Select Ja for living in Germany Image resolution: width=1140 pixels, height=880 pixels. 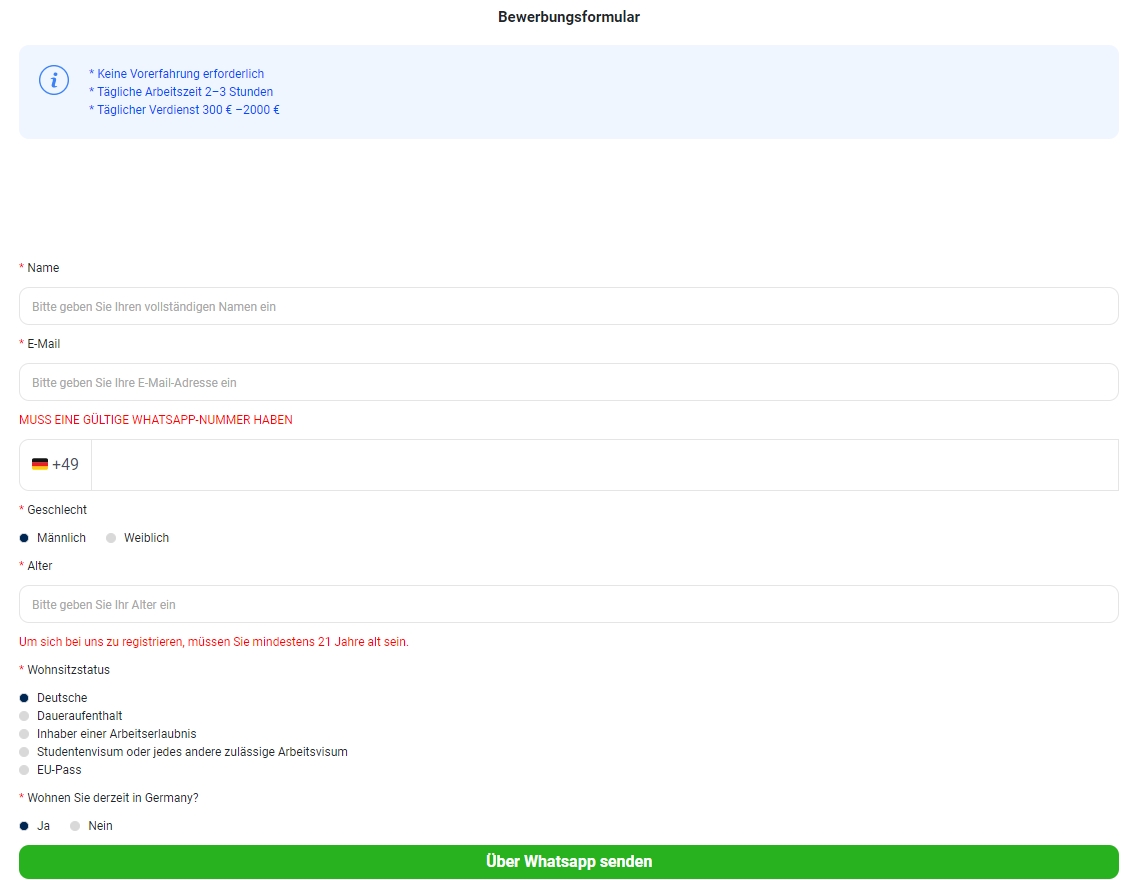click(24, 826)
